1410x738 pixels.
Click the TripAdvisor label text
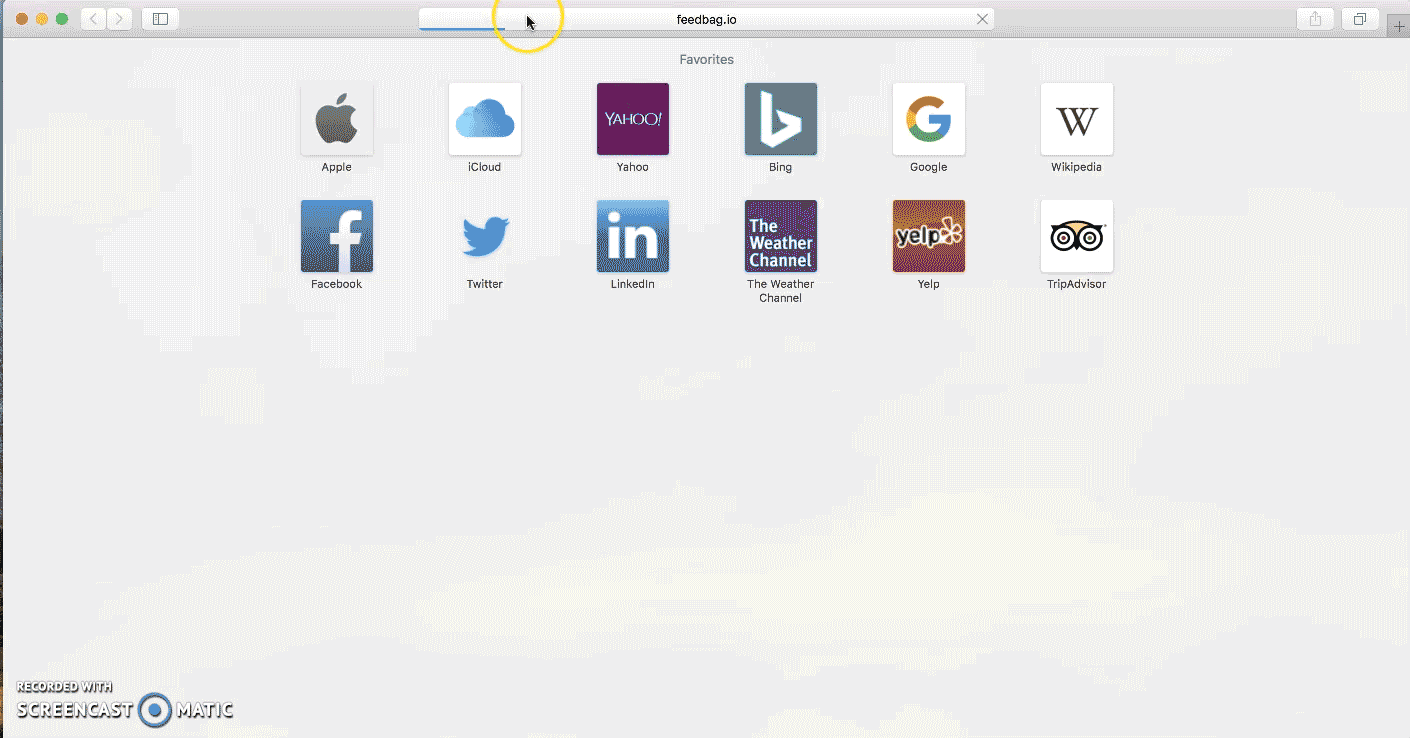(x=1077, y=284)
